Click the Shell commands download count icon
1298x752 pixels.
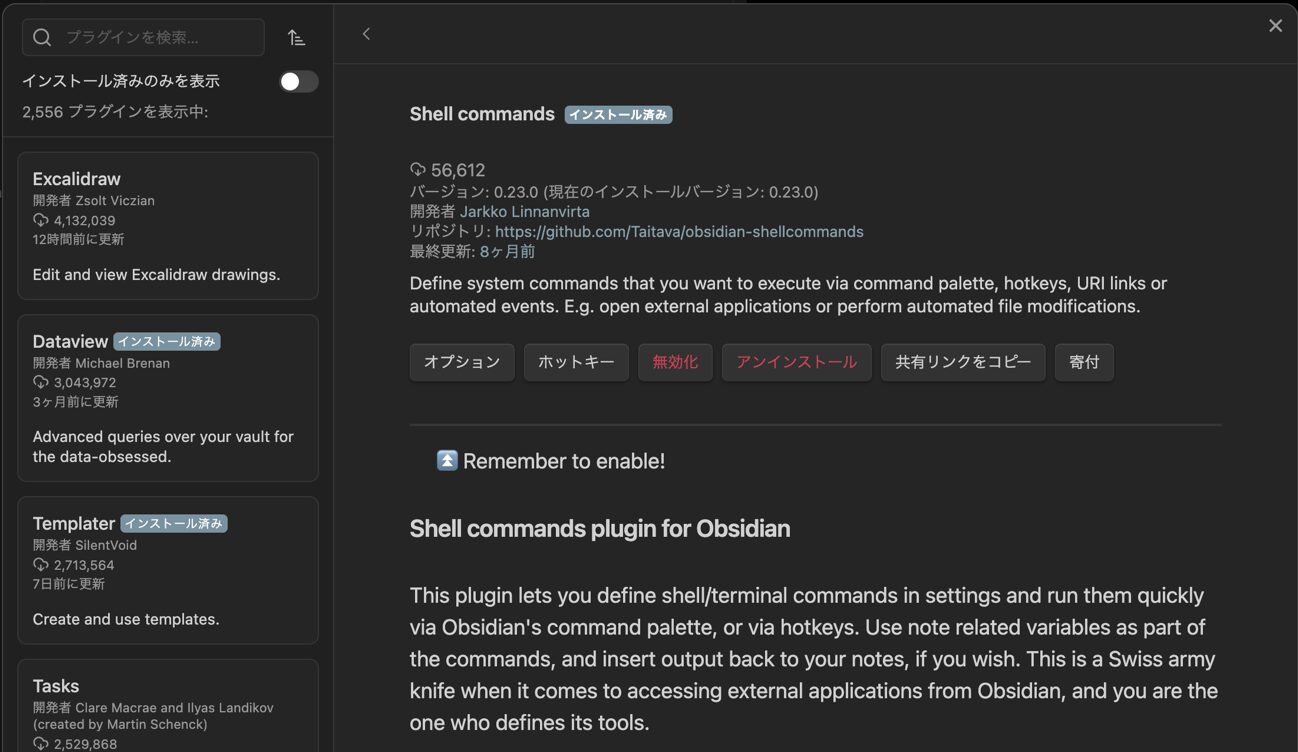point(418,170)
